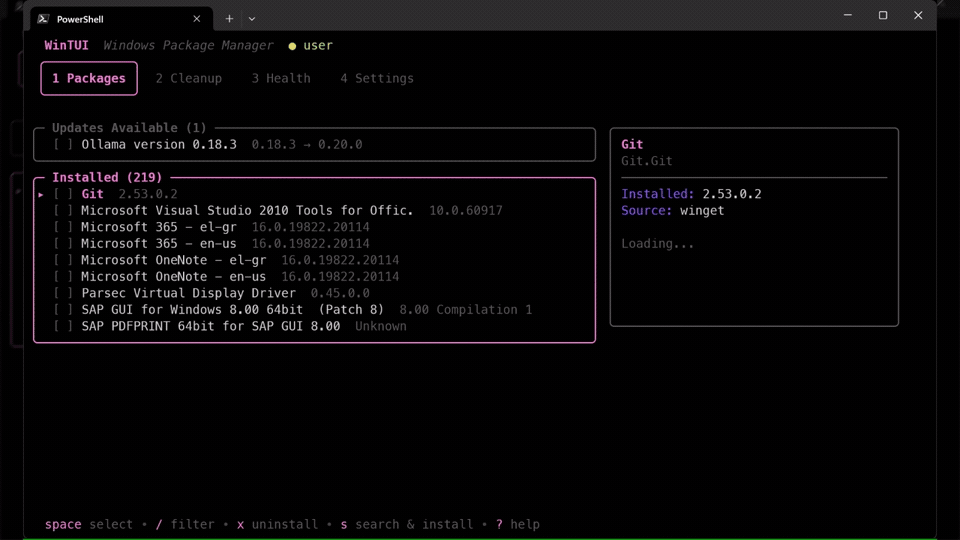Select the Microsoft OneNote - en-us checkbox
Viewport: 960px width, 540px height.
63,277
